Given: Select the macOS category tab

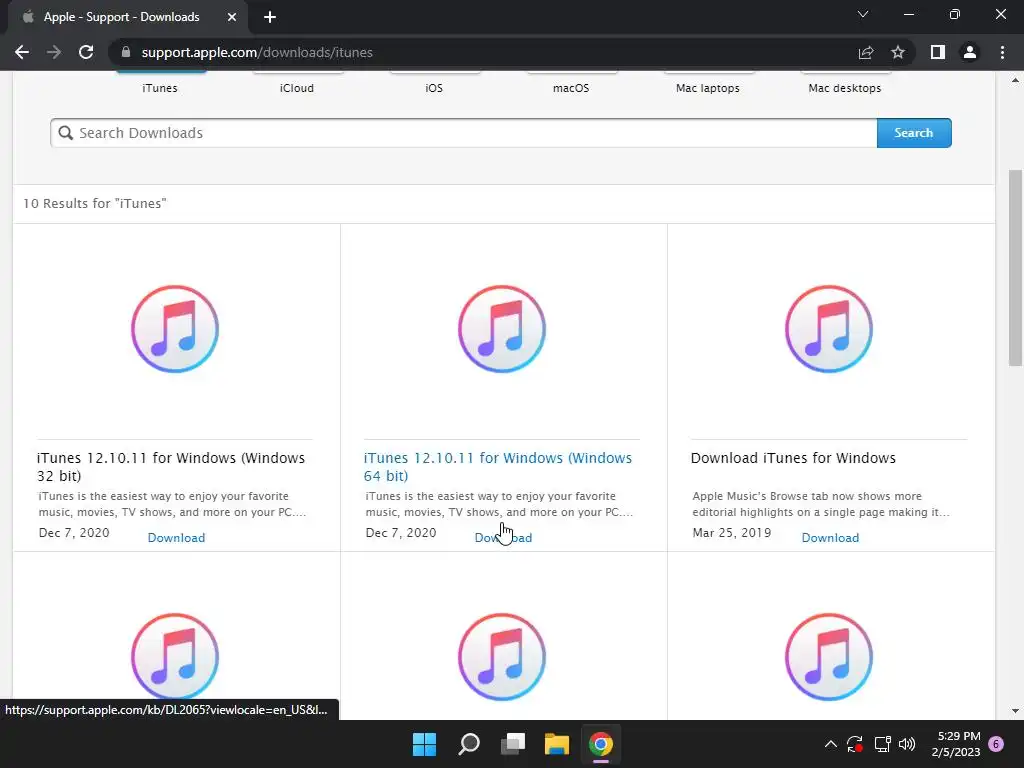Looking at the screenshot, I should (571, 88).
